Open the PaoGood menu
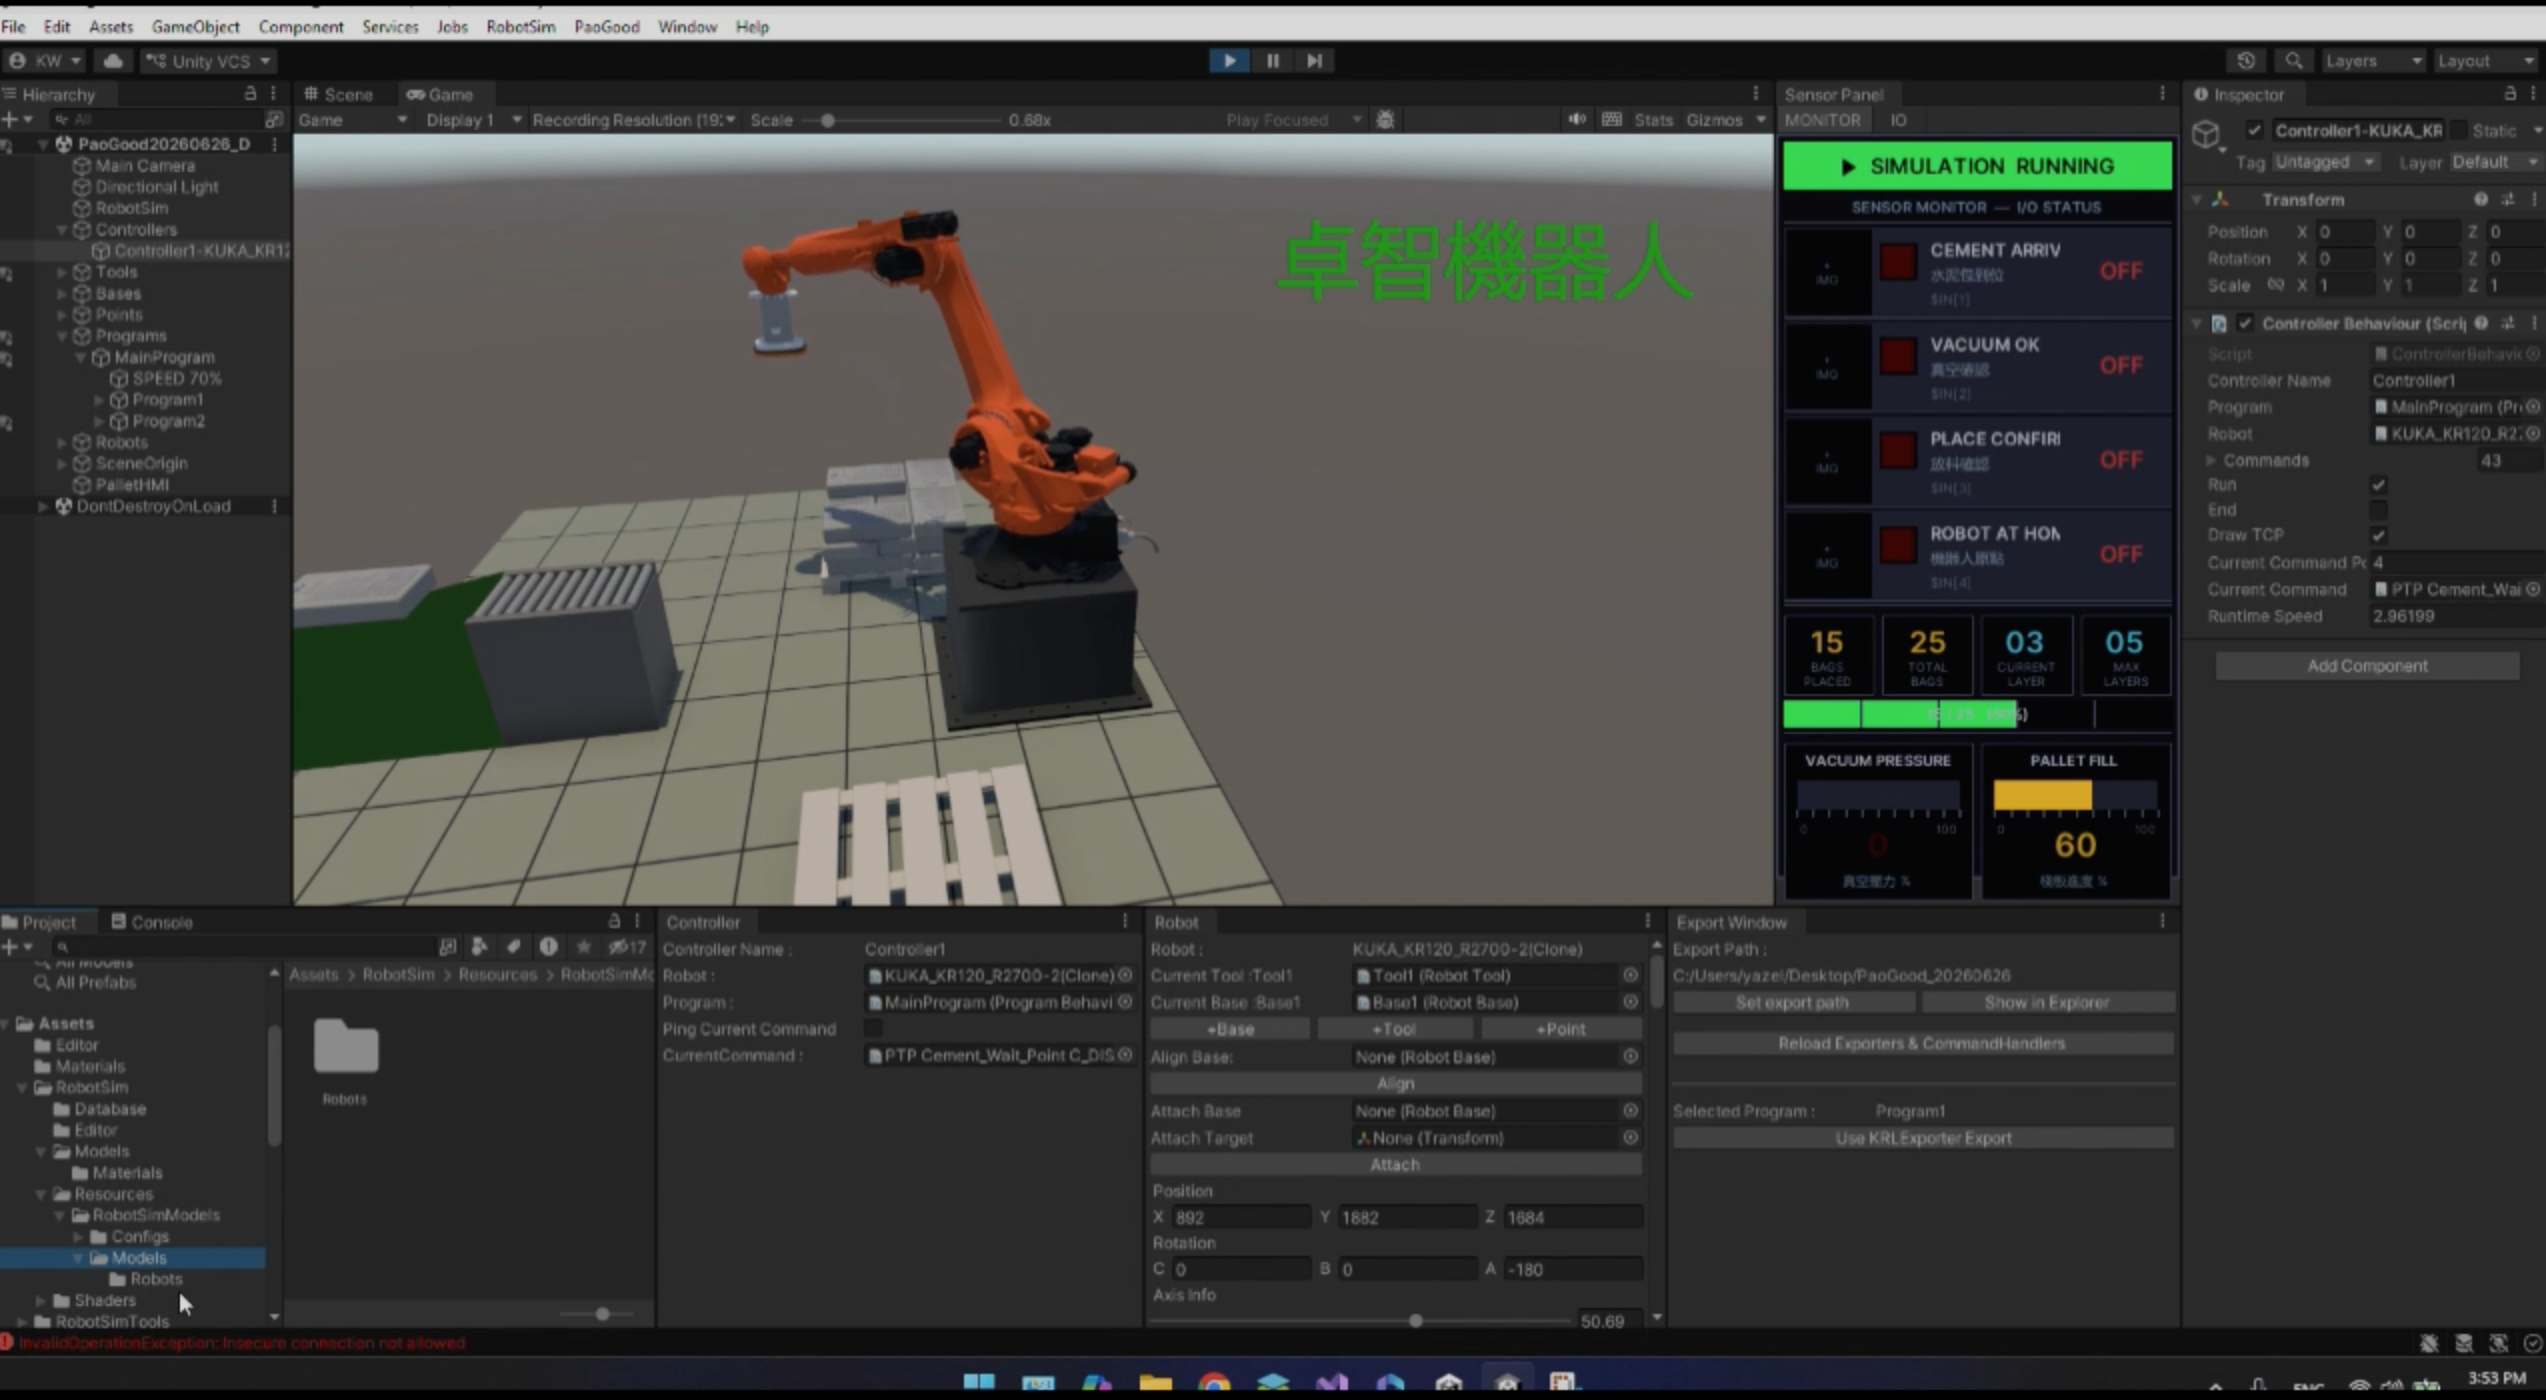 pyautogui.click(x=606, y=26)
